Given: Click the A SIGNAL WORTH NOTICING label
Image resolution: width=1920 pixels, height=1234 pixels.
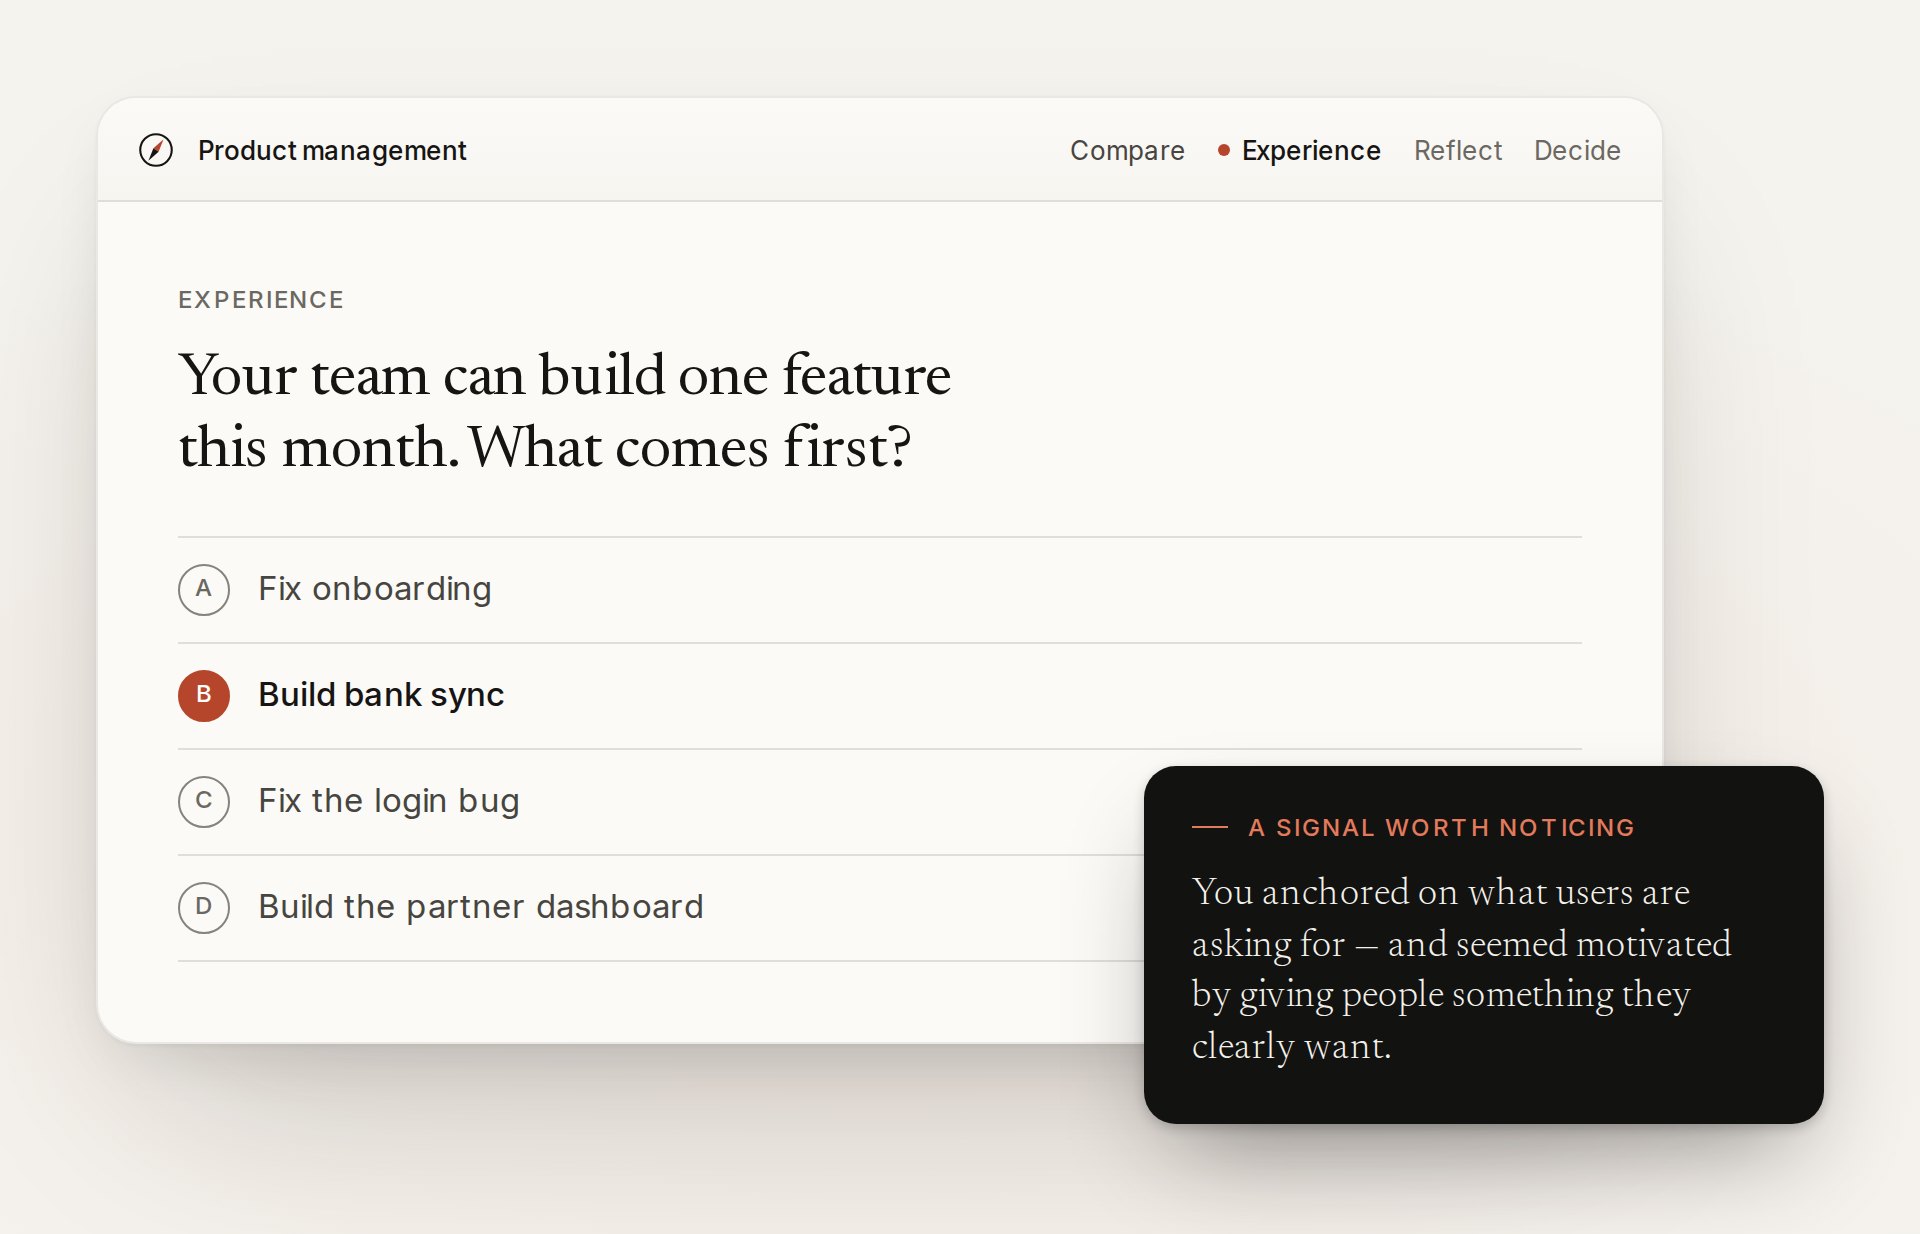Looking at the screenshot, I should coord(1441,827).
